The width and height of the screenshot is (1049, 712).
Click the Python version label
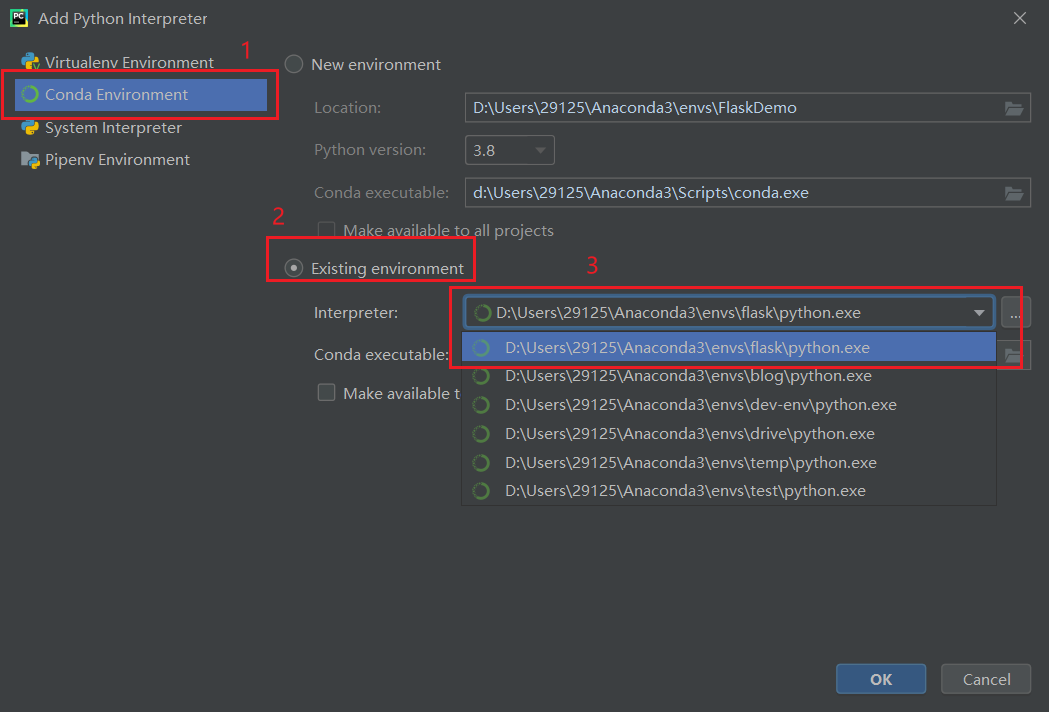pyautogui.click(x=370, y=150)
